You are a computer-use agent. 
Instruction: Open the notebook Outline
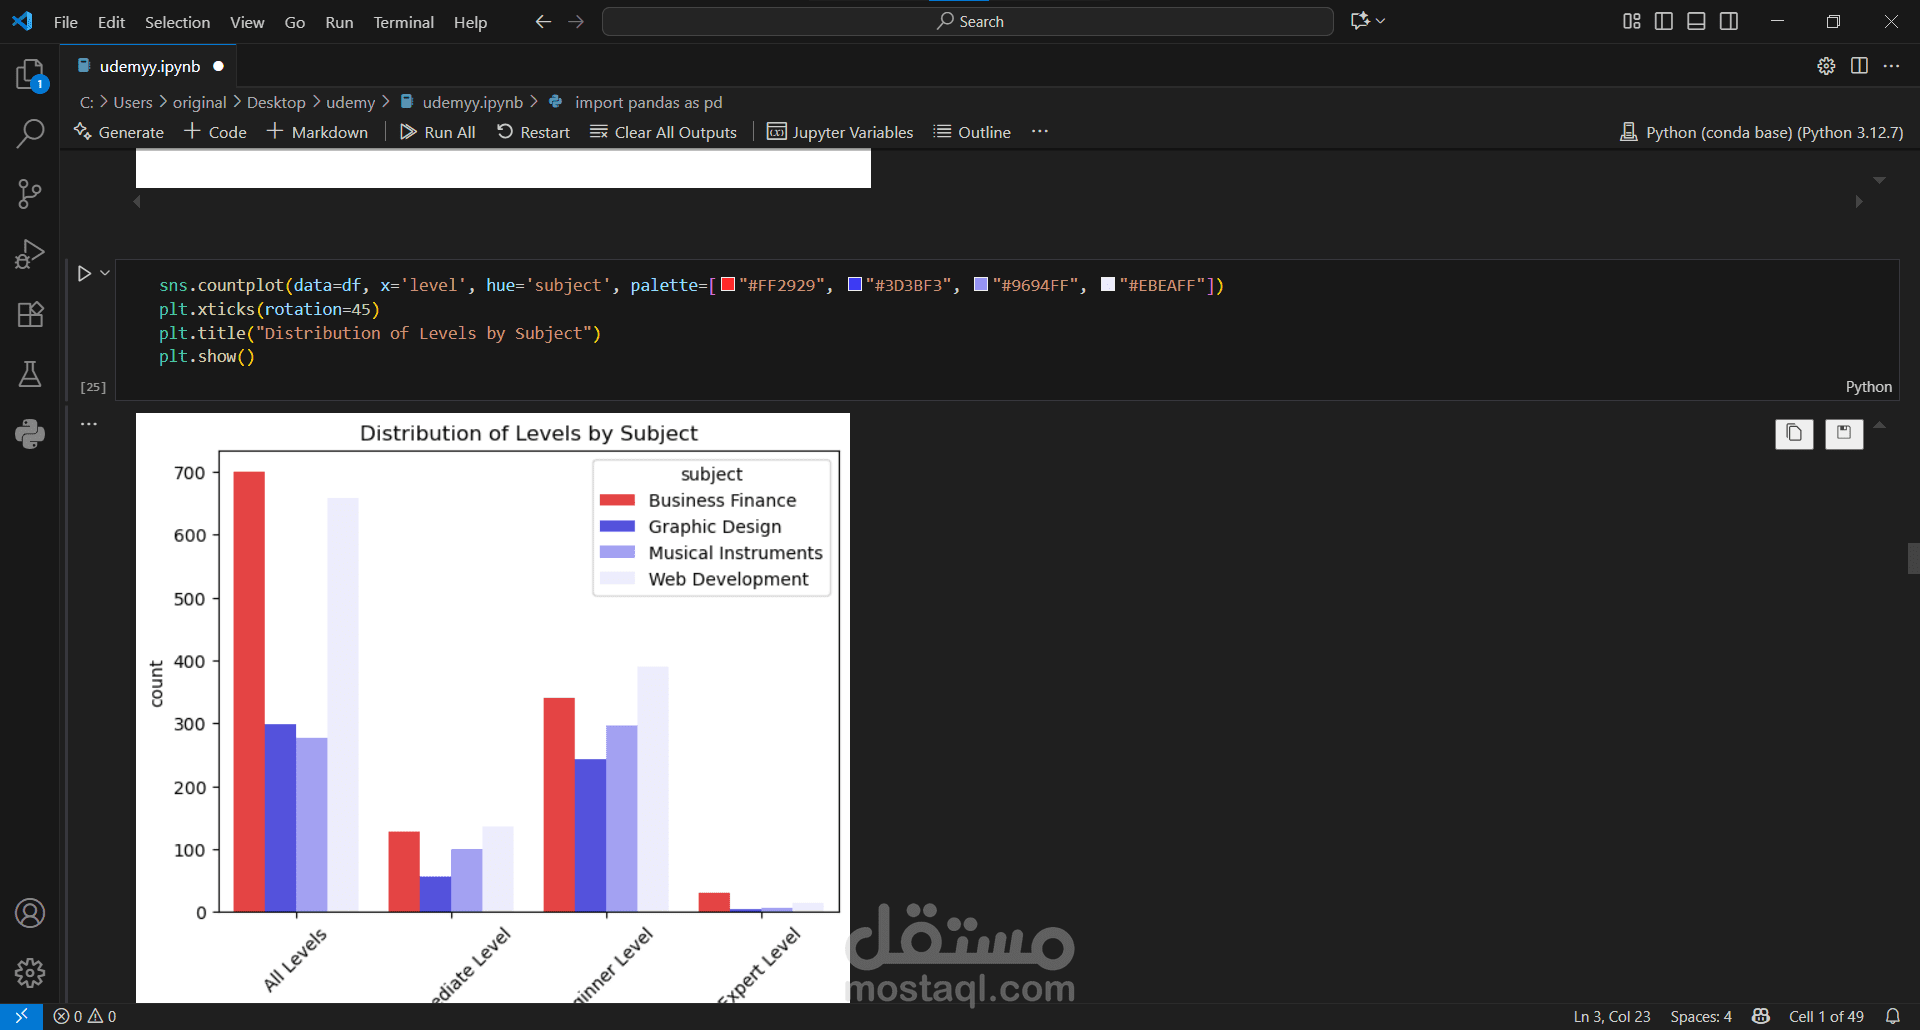pos(972,132)
